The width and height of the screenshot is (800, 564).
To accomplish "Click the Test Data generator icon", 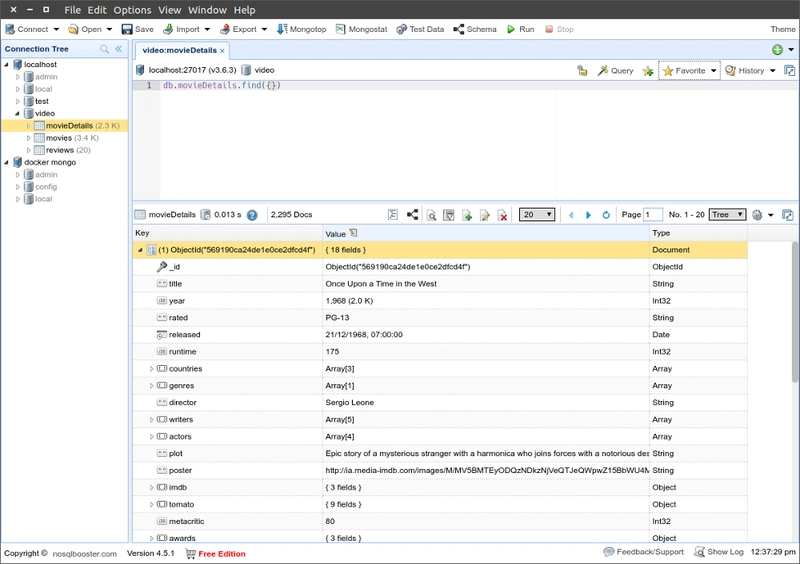I will pos(420,29).
